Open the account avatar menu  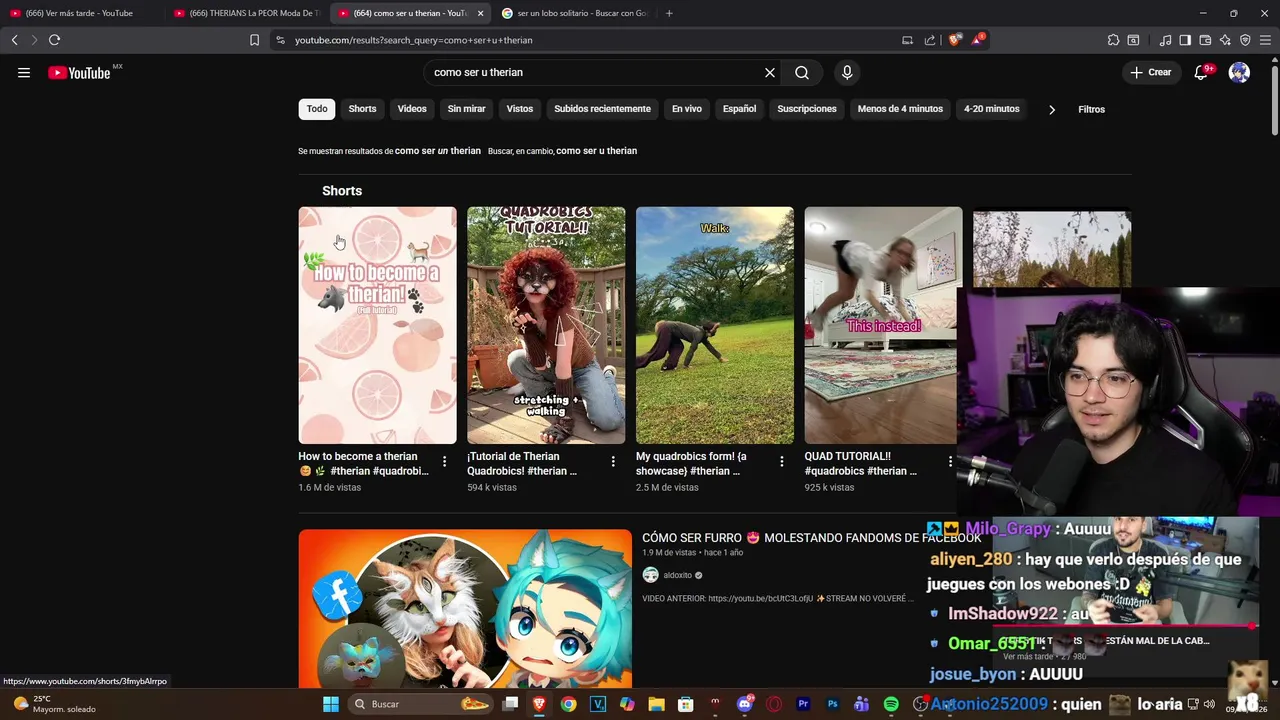[1239, 72]
